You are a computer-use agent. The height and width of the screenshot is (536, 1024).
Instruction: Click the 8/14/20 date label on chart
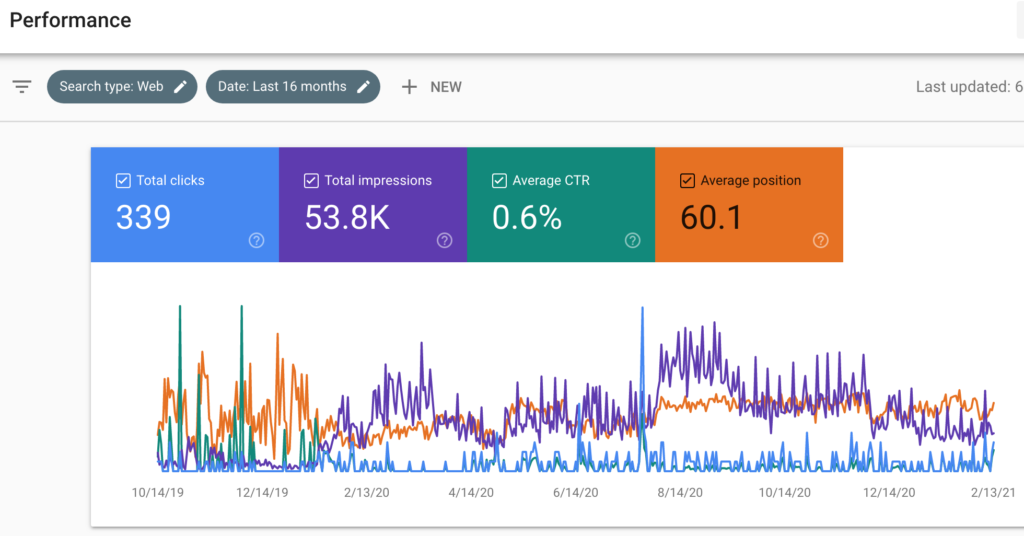pyautogui.click(x=680, y=493)
